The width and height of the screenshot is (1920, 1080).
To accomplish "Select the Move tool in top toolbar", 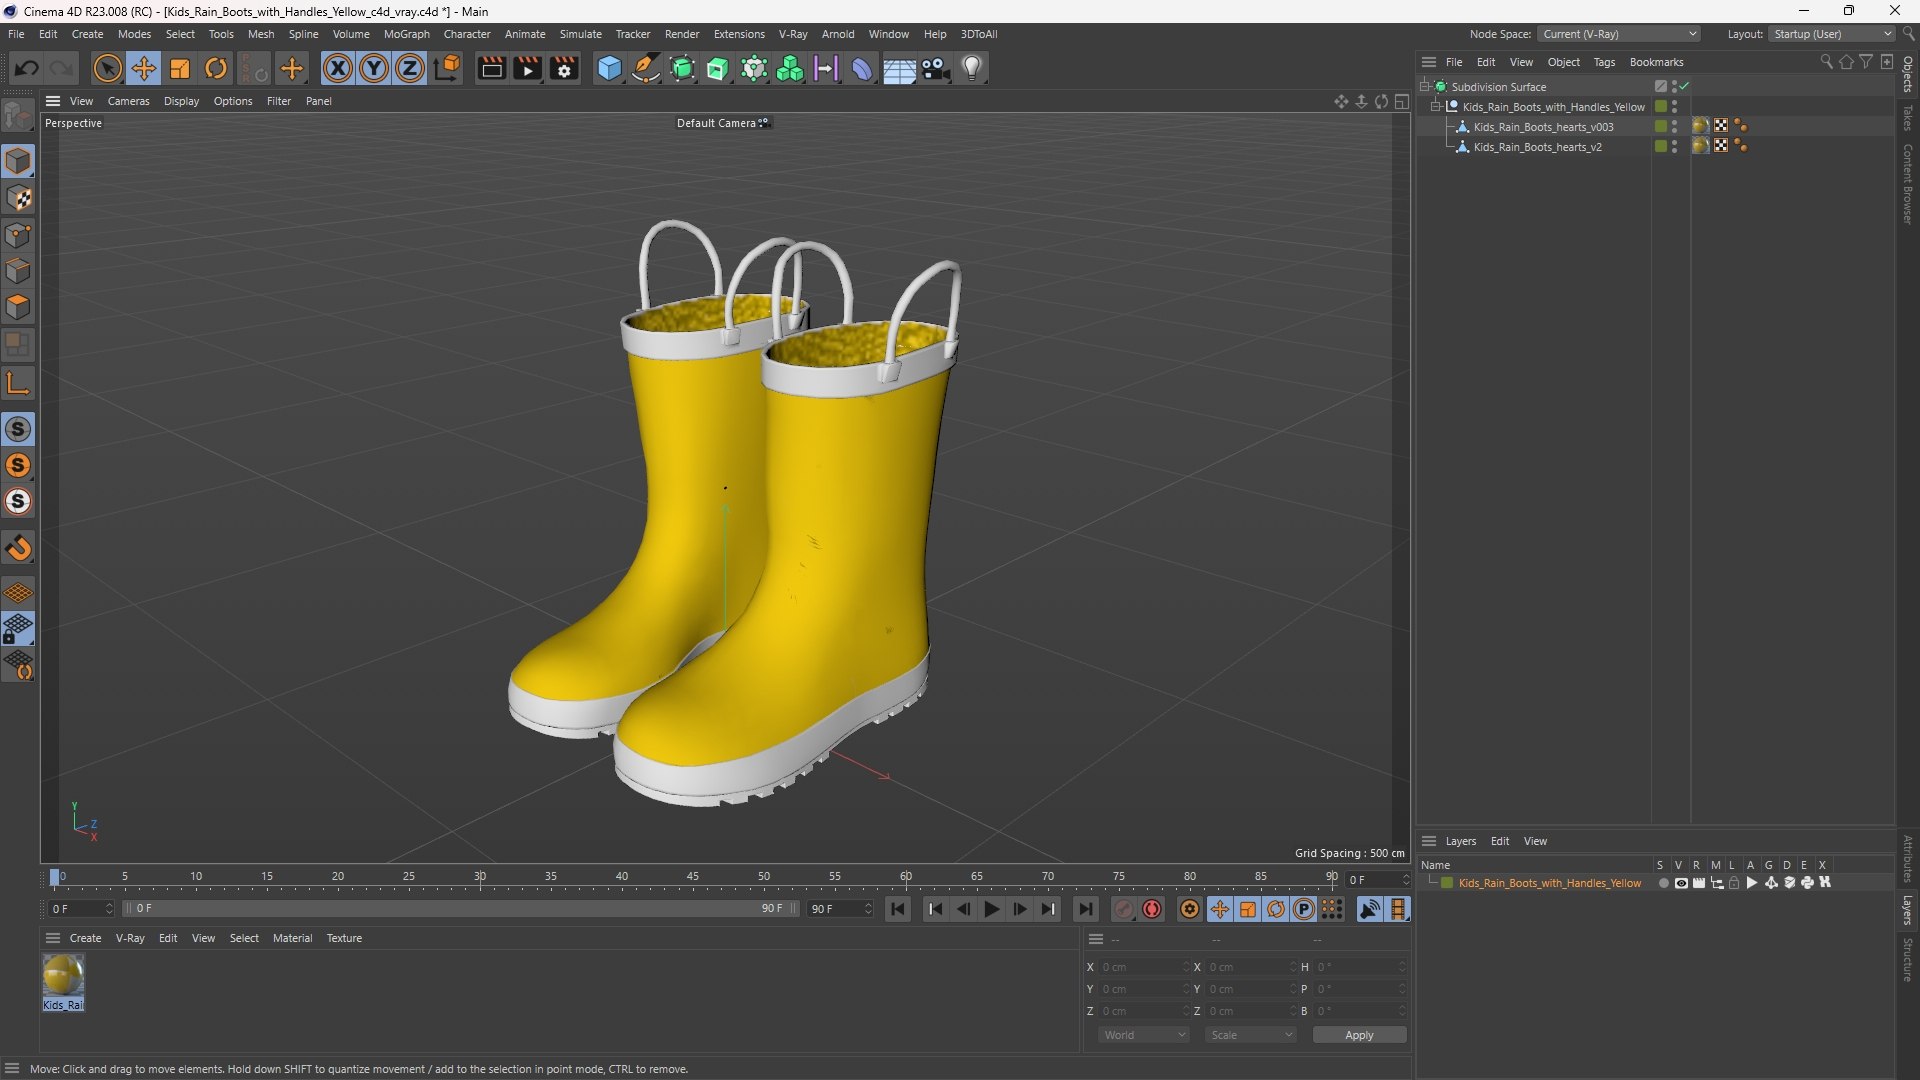I will click(144, 68).
